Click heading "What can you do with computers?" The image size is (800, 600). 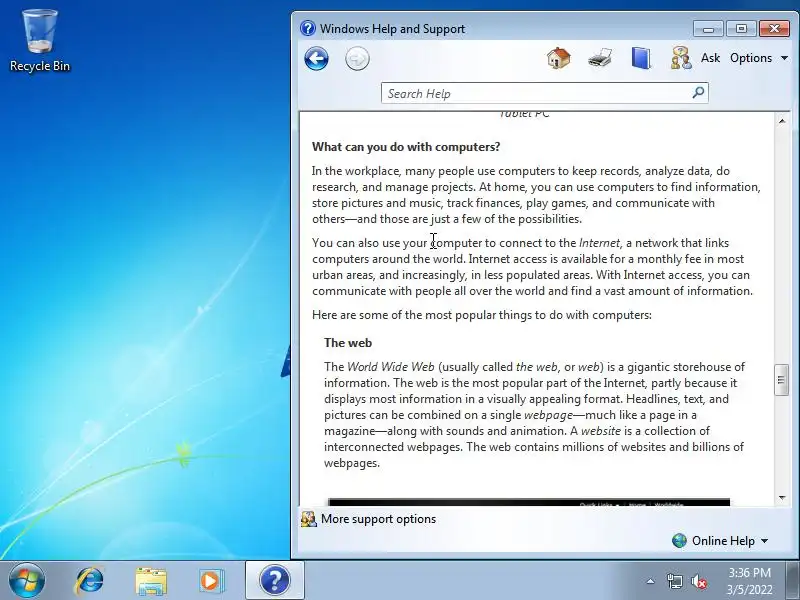406,147
